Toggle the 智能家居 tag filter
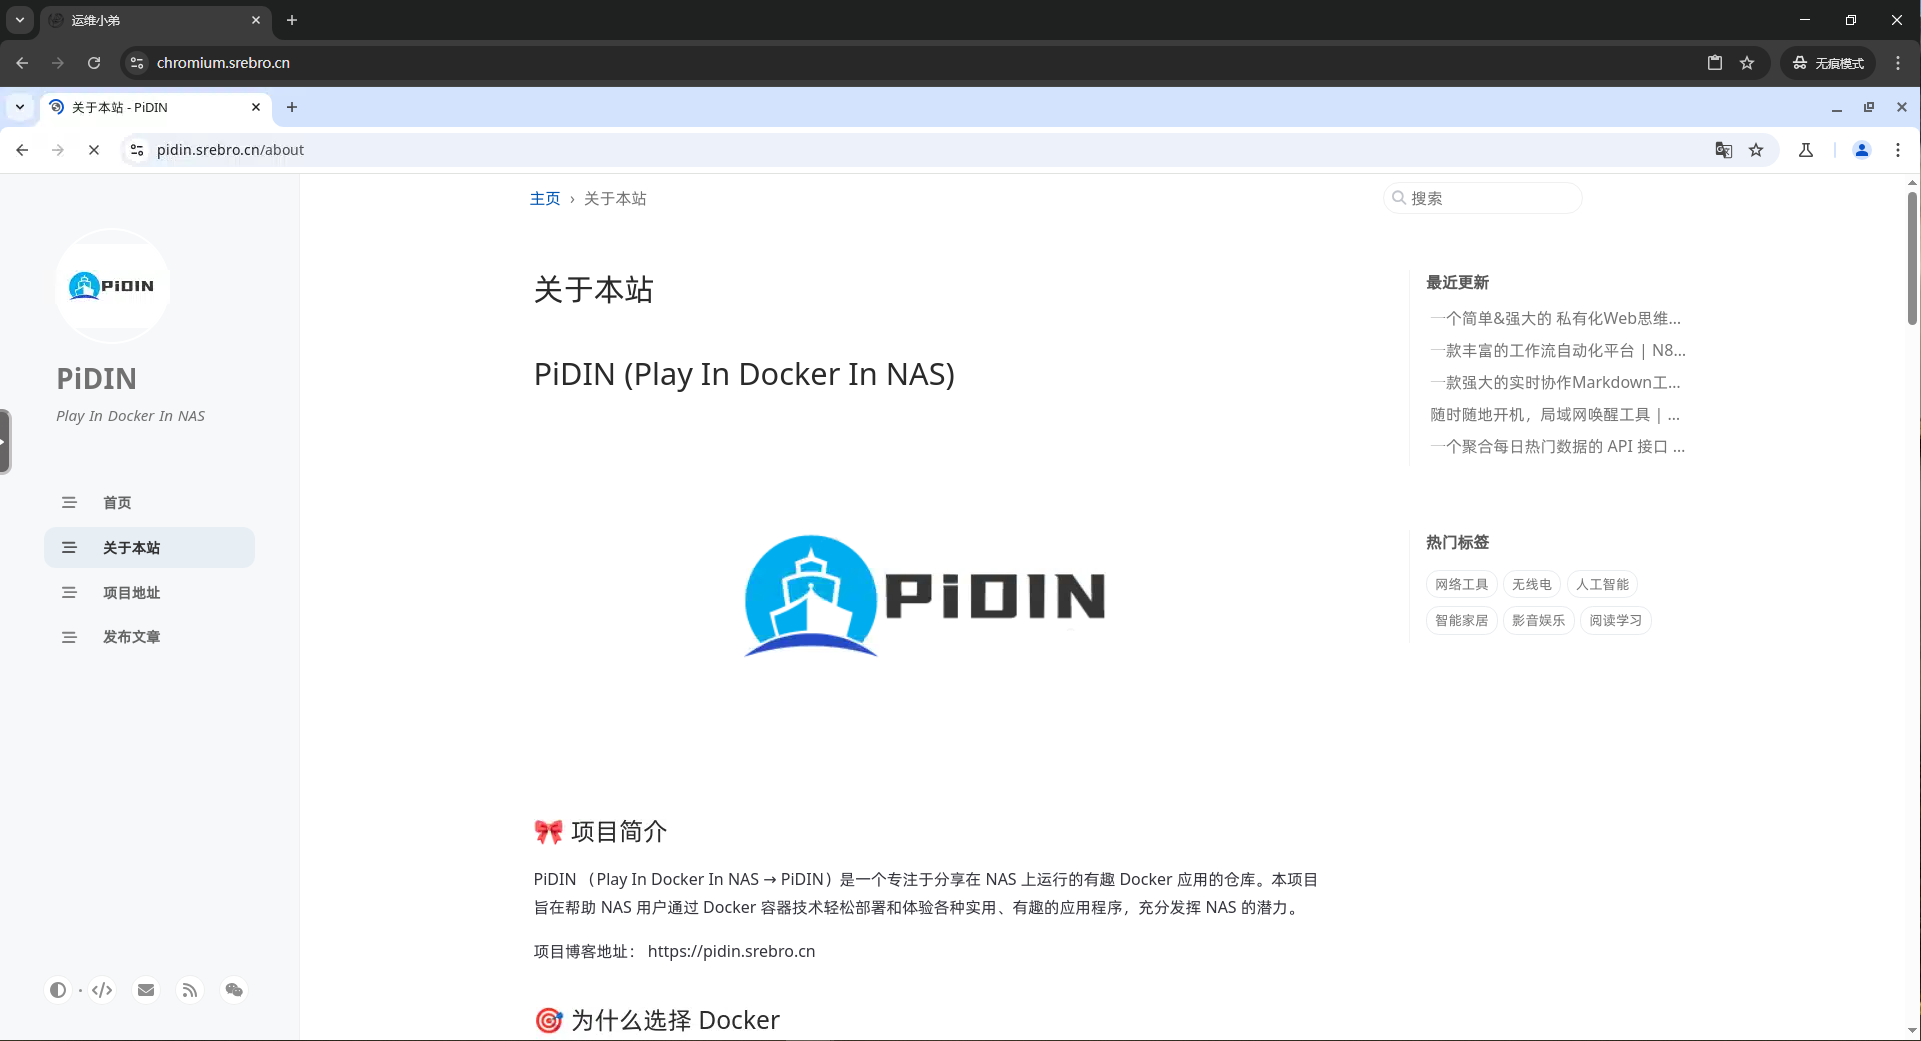 coord(1460,620)
